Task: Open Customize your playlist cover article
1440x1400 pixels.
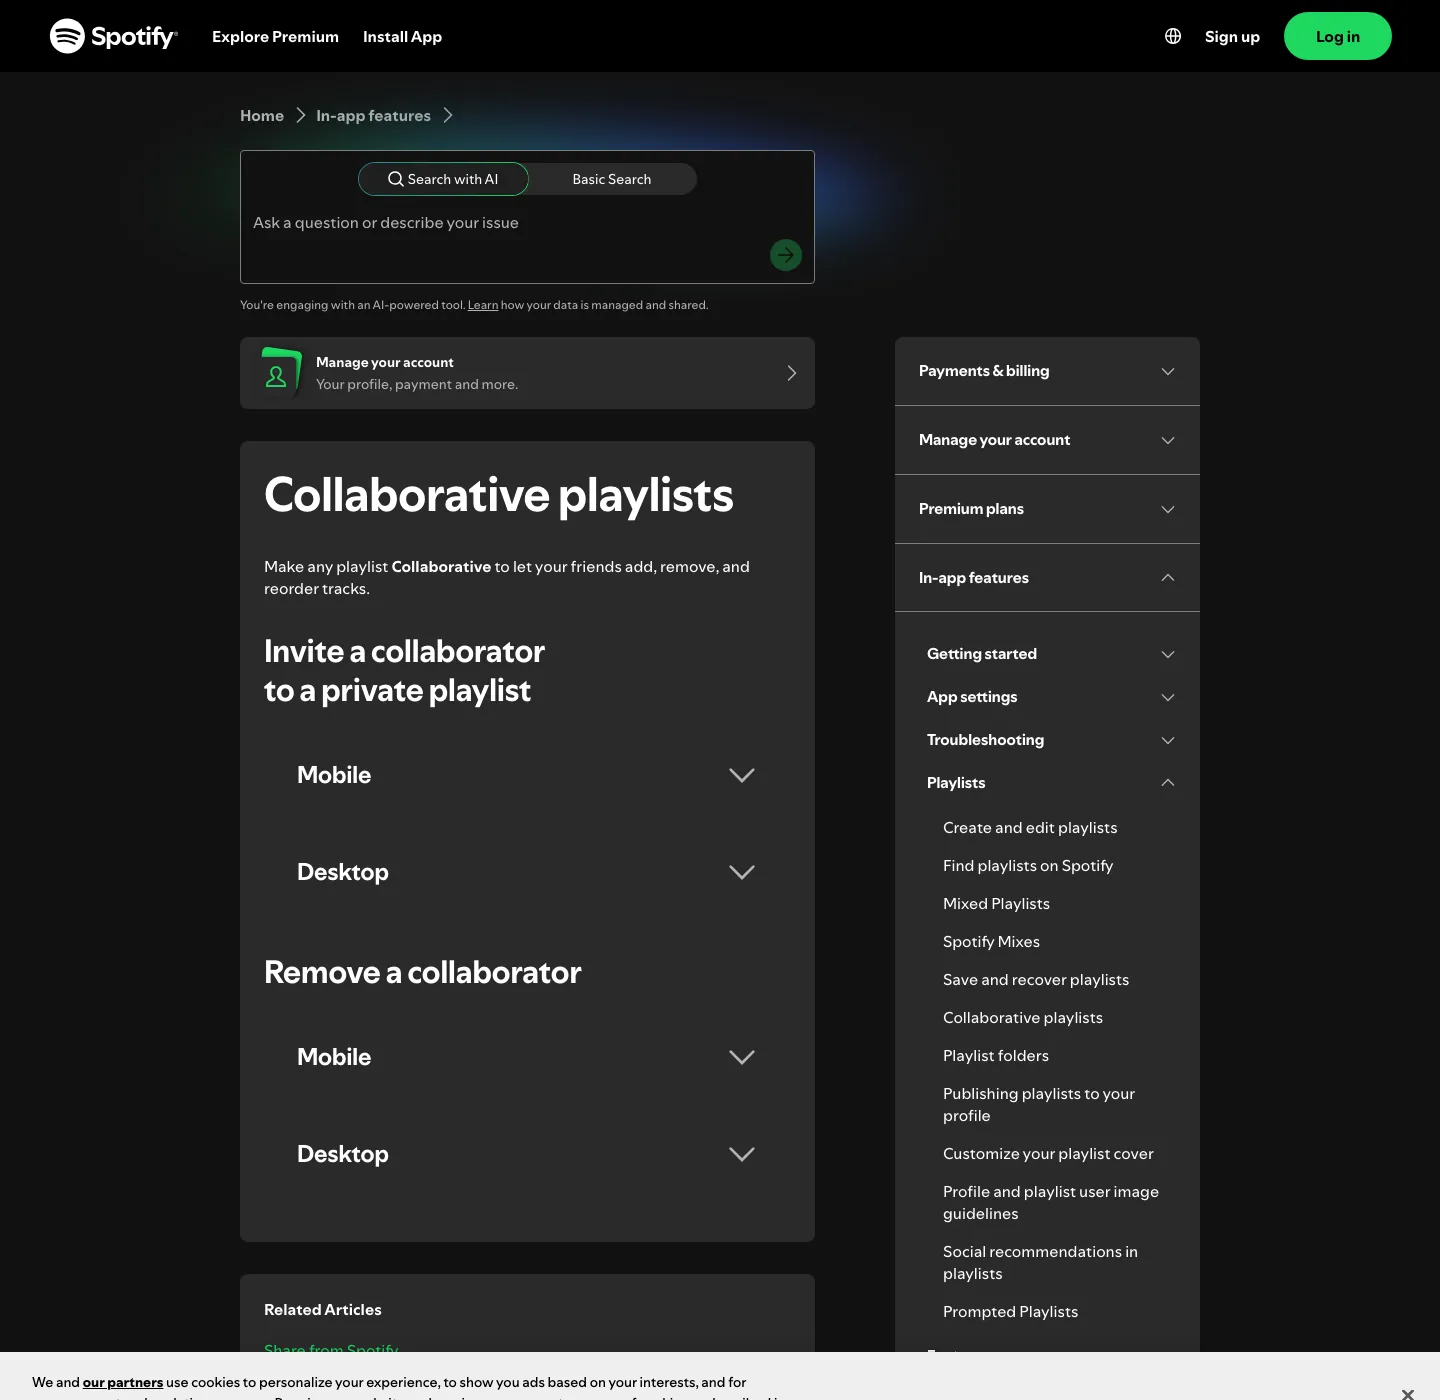Action: [1048, 1154]
